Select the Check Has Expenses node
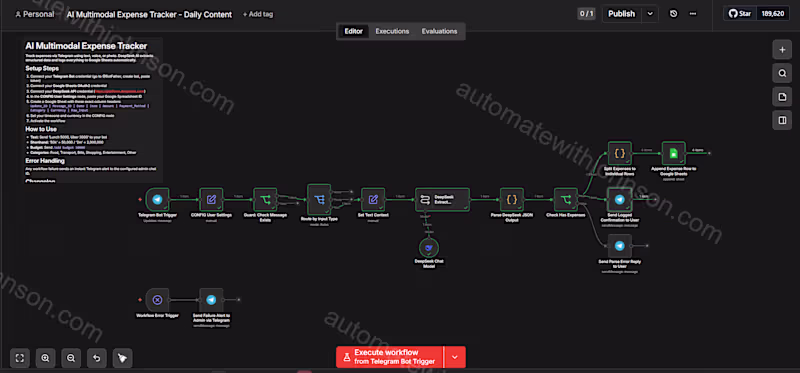This screenshot has width=800, height=373. 566,200
